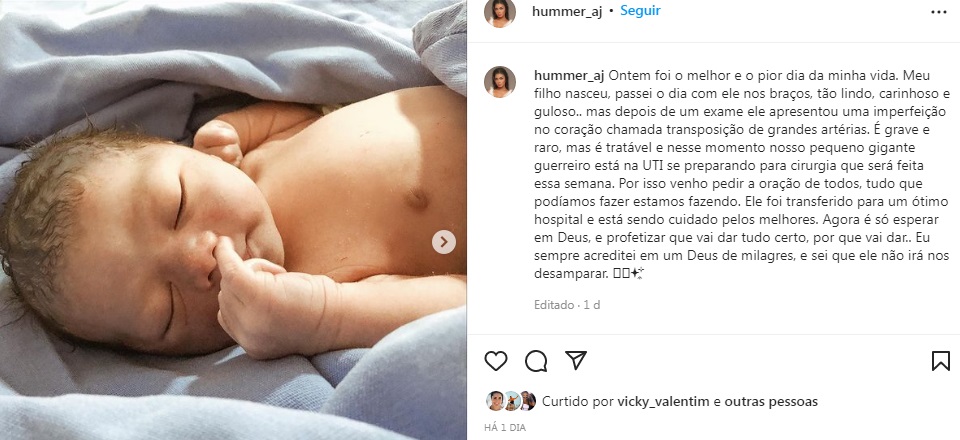Open vicky_valentim profile from likes line
The height and width of the screenshot is (440, 960).
tap(663, 401)
